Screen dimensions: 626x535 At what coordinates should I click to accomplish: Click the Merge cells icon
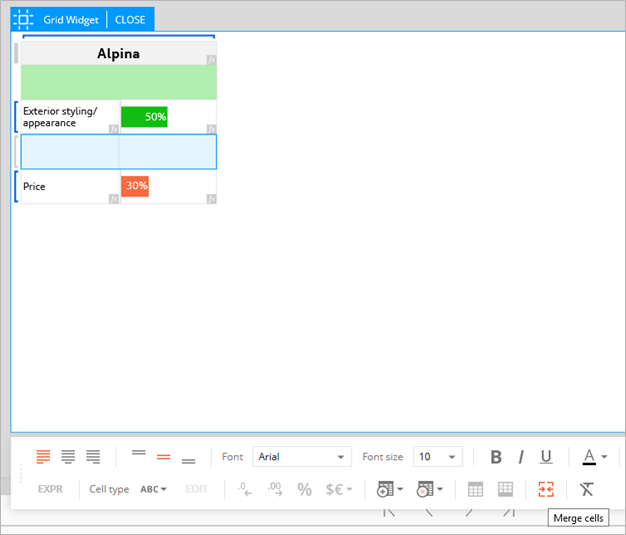coord(546,489)
